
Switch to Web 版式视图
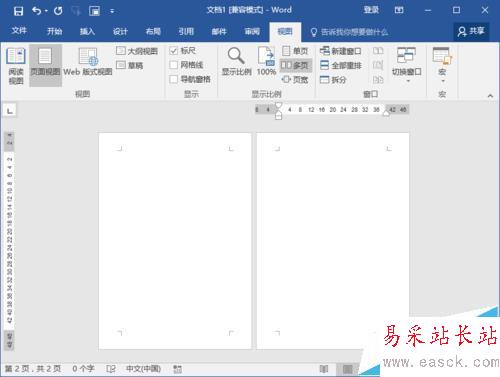[88, 62]
